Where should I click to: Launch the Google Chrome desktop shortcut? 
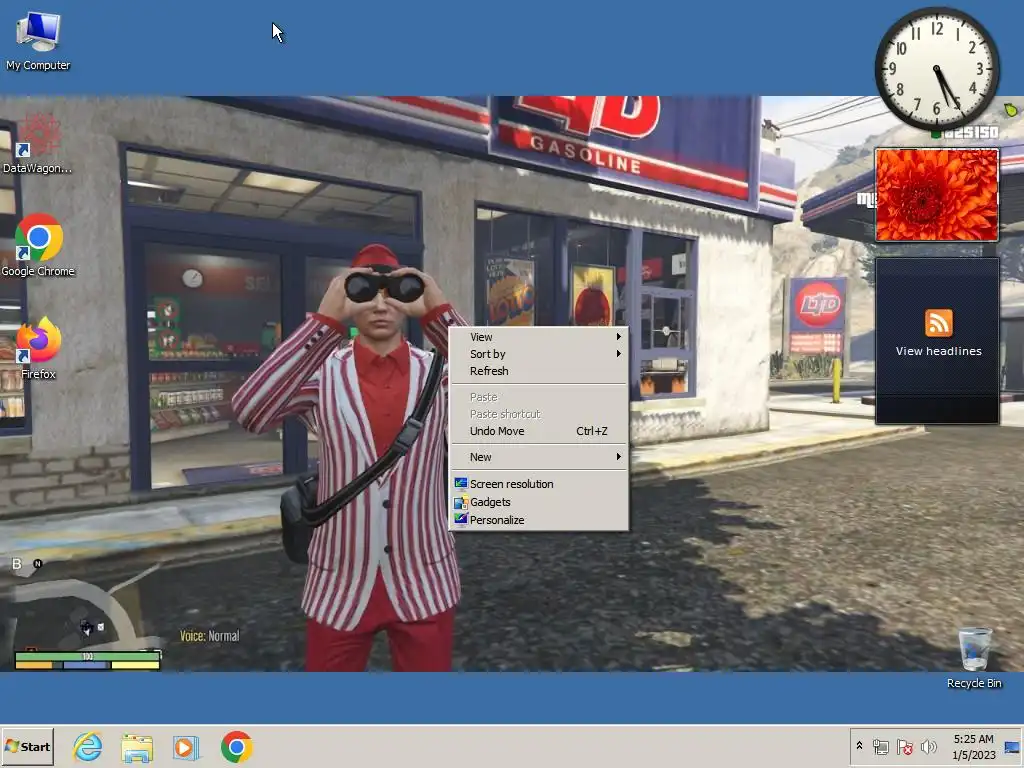click(38, 246)
